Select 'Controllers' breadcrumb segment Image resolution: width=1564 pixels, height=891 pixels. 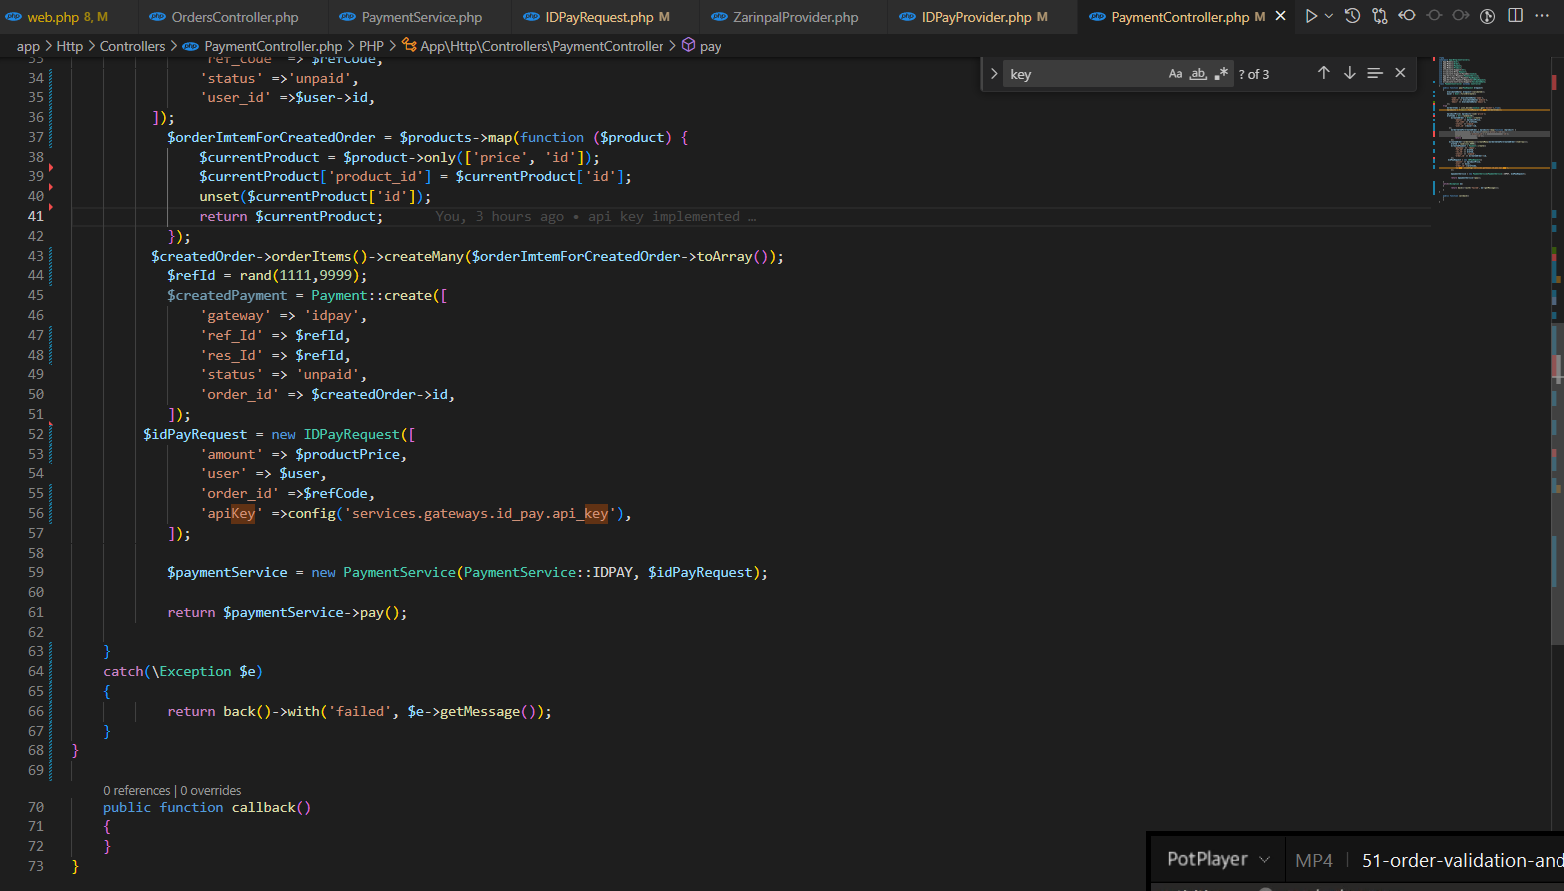132,46
